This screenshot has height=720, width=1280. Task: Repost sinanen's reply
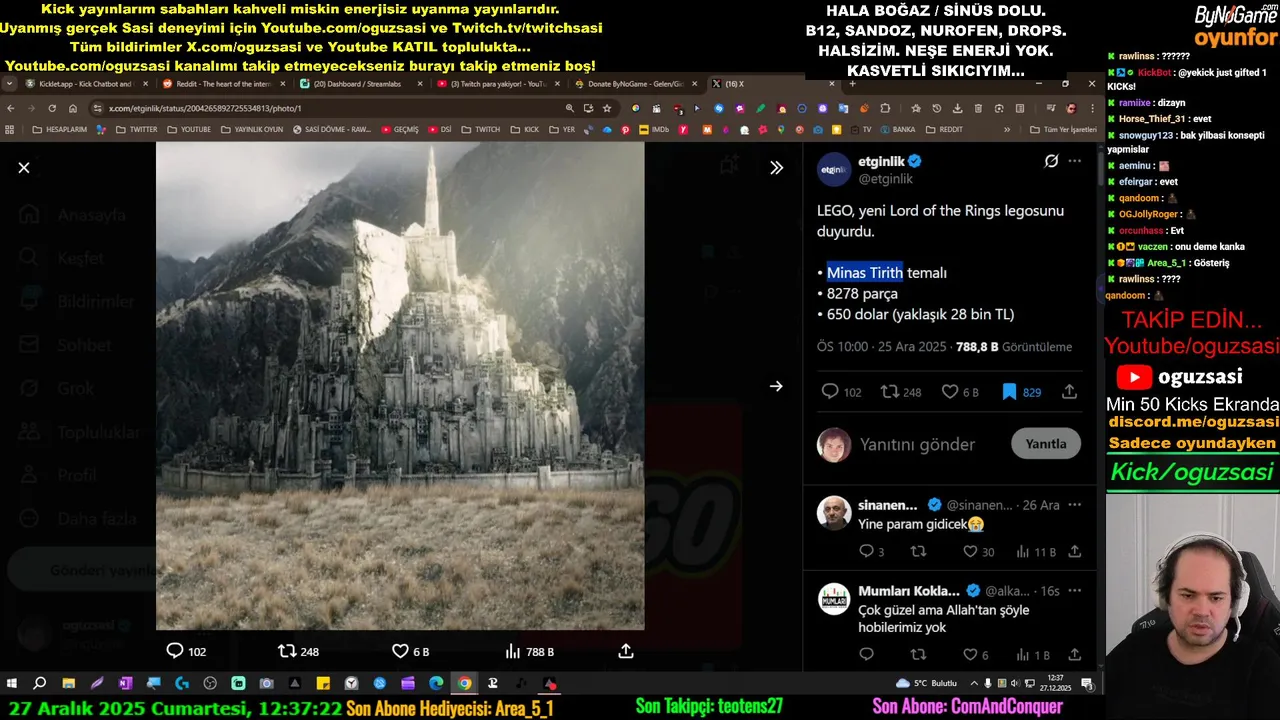tap(918, 552)
